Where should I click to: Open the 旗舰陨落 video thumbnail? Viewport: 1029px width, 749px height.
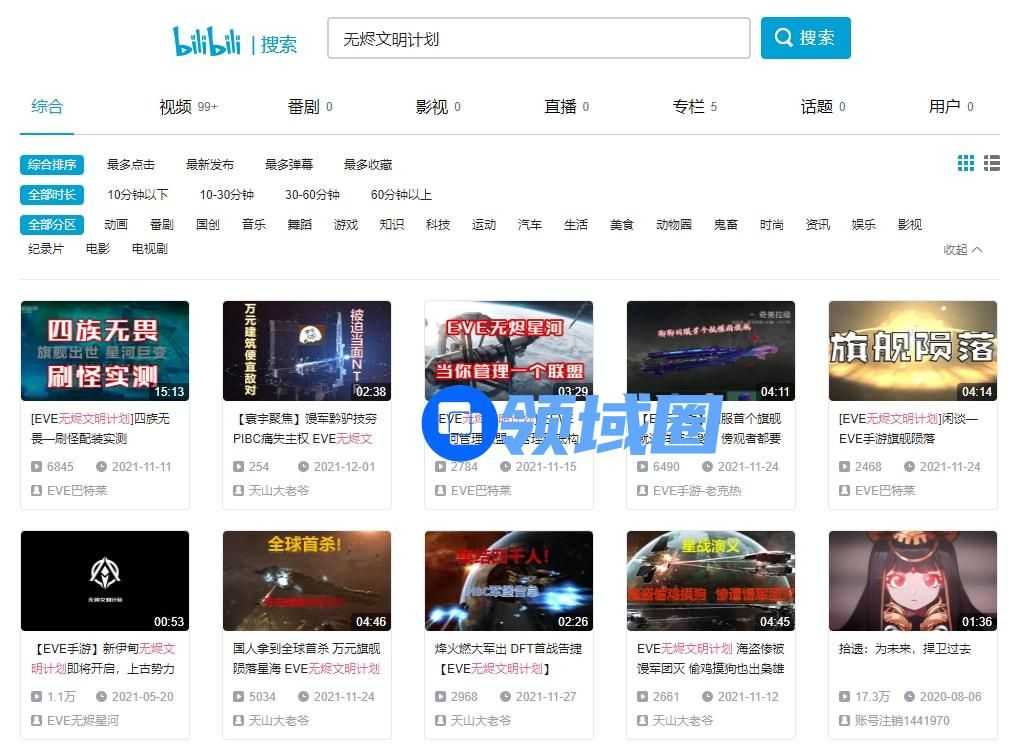tap(912, 350)
